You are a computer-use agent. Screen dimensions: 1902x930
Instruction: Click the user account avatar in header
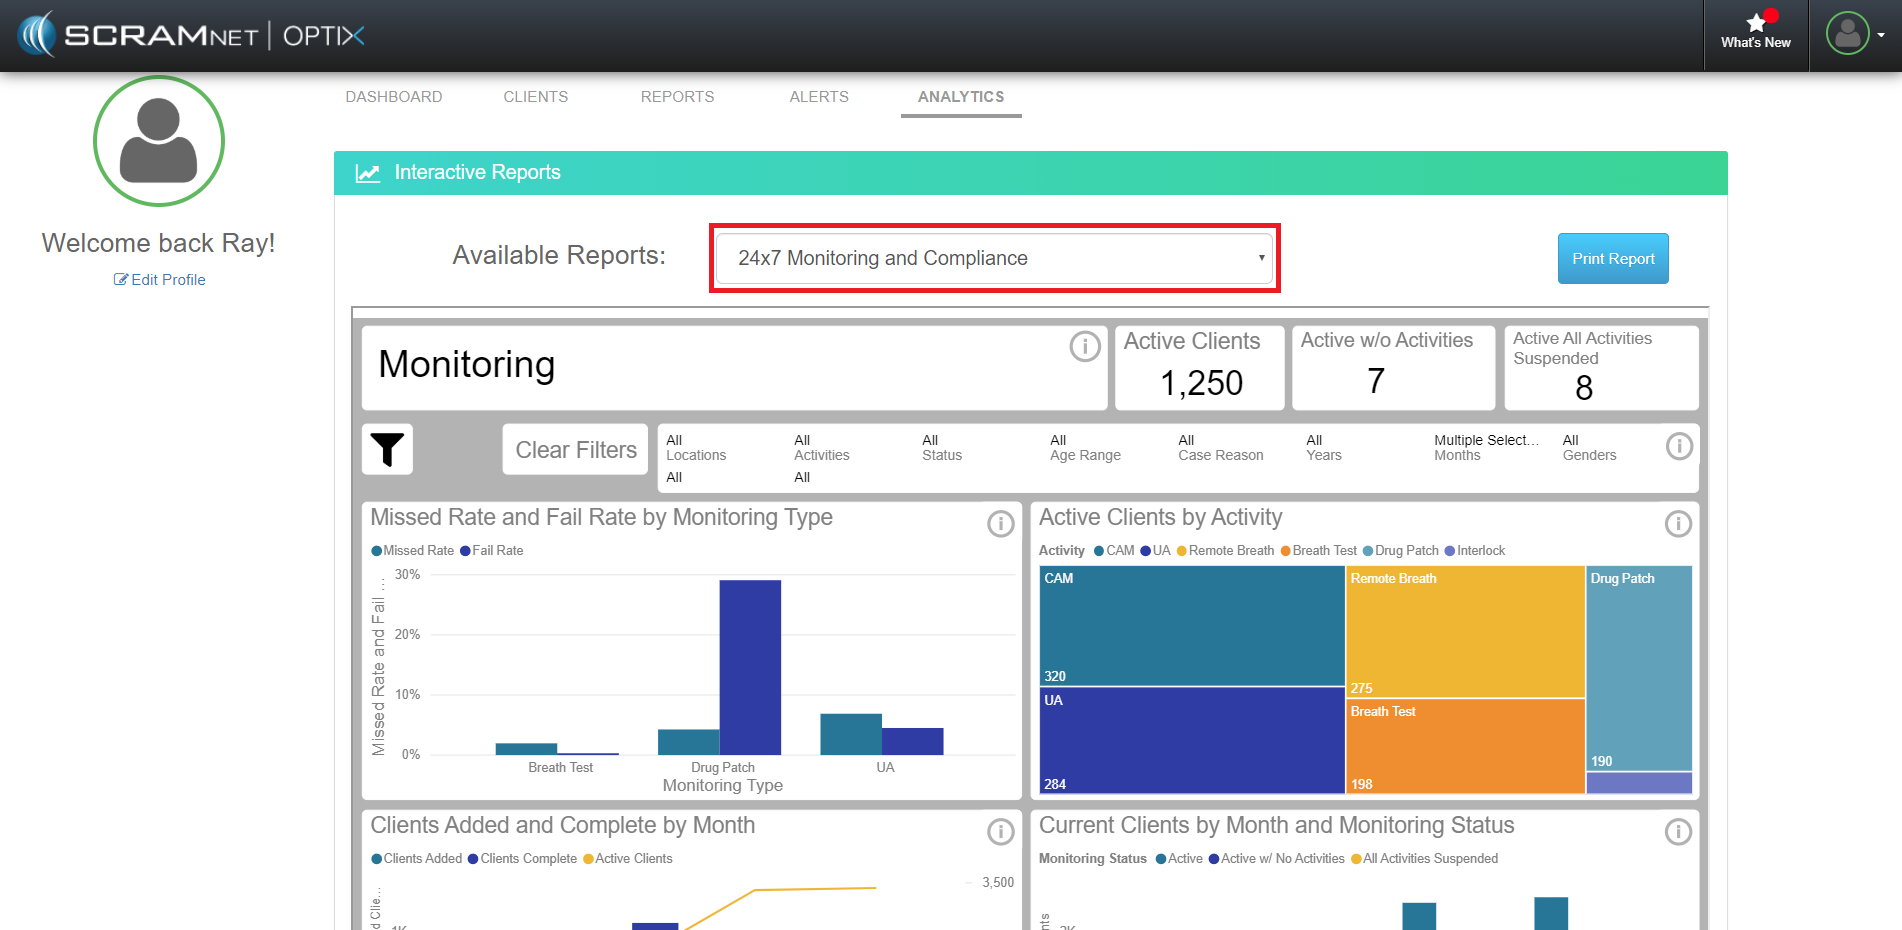(x=1847, y=34)
